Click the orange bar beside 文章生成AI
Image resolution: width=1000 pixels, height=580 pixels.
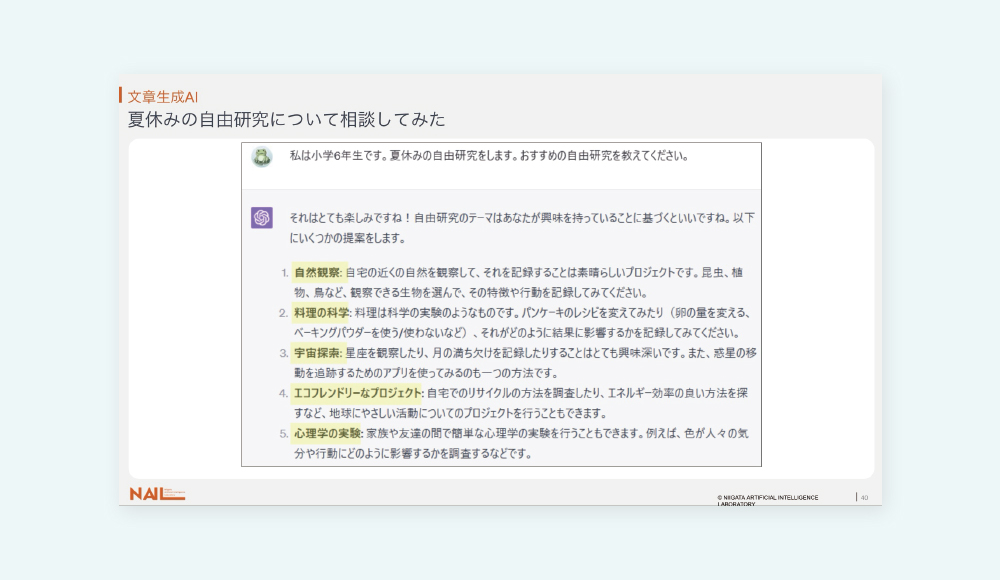[121, 95]
